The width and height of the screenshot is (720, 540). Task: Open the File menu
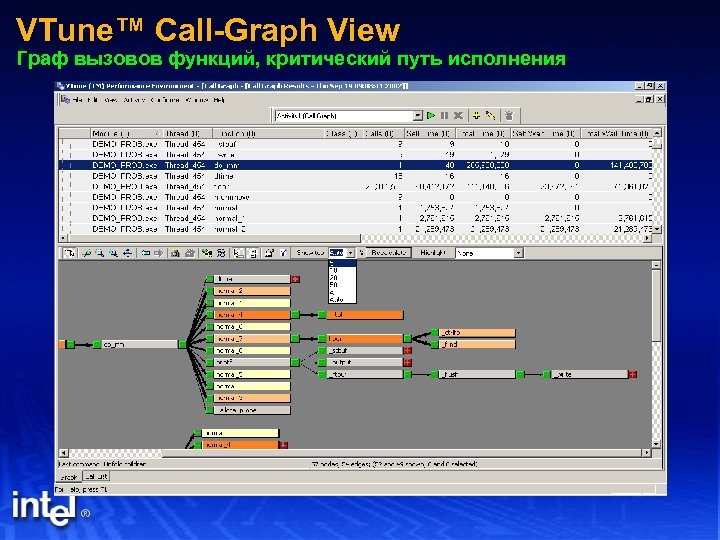point(77,100)
